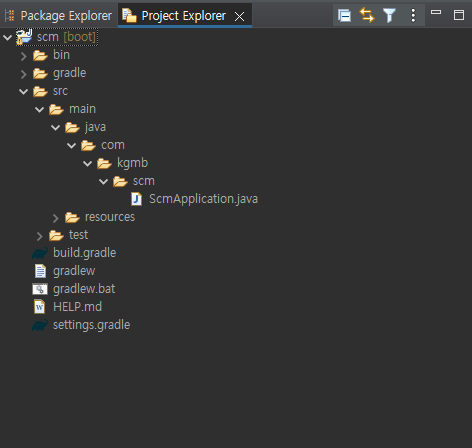Click the com folder icon
Screen dimensions: 472x448
pyautogui.click(x=88, y=145)
